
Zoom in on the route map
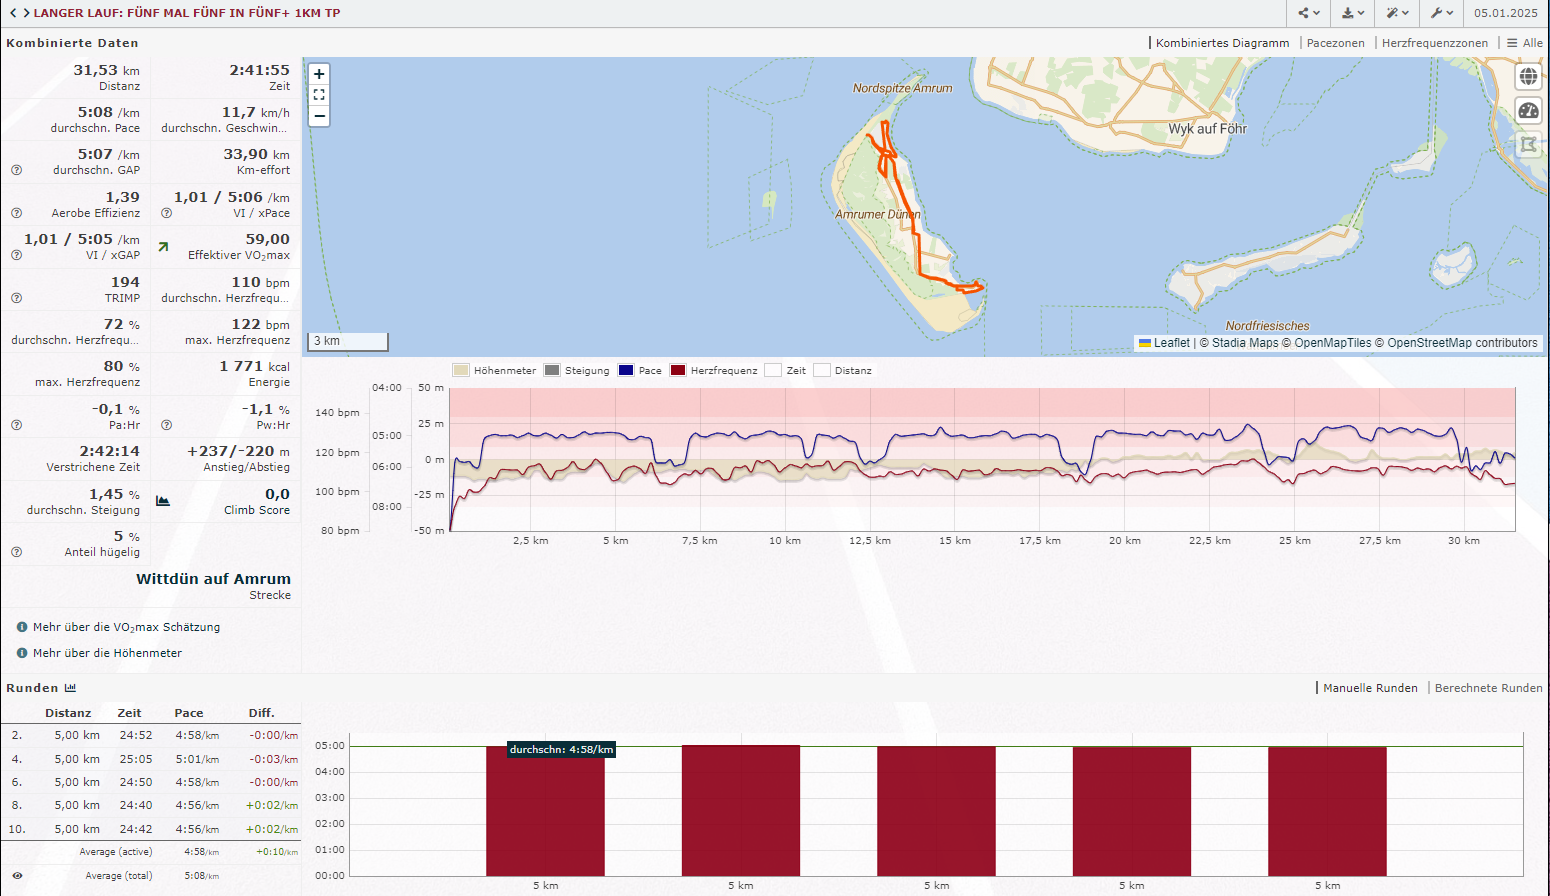(319, 74)
